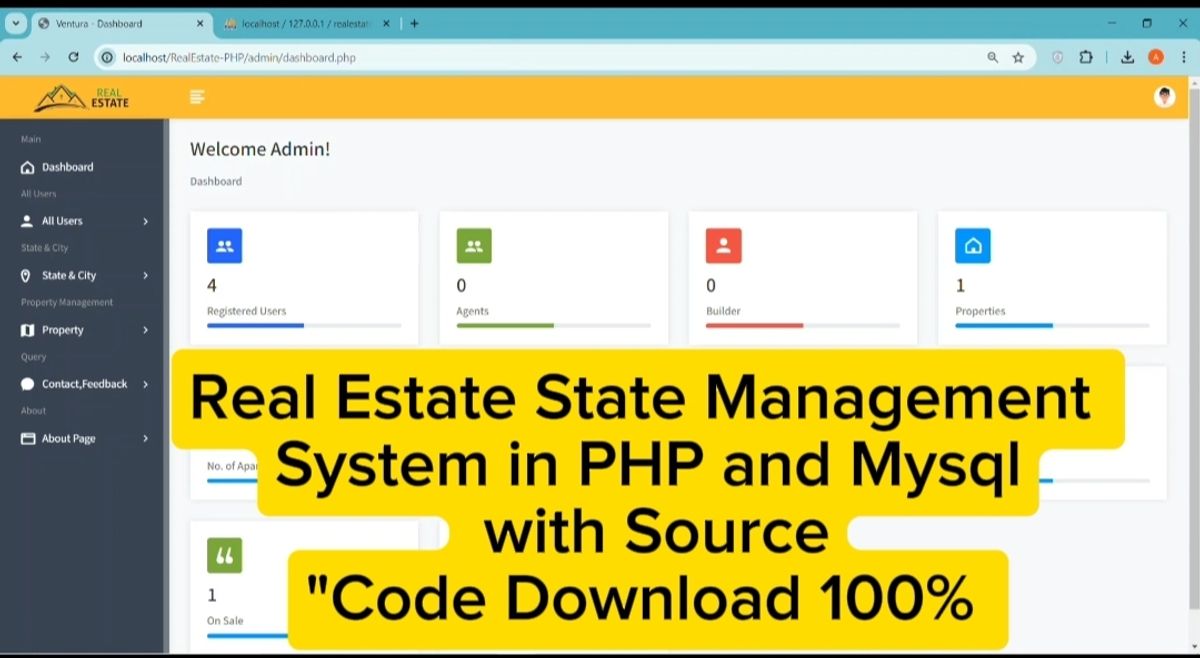Click the Real Estate logo

pyautogui.click(x=82, y=97)
